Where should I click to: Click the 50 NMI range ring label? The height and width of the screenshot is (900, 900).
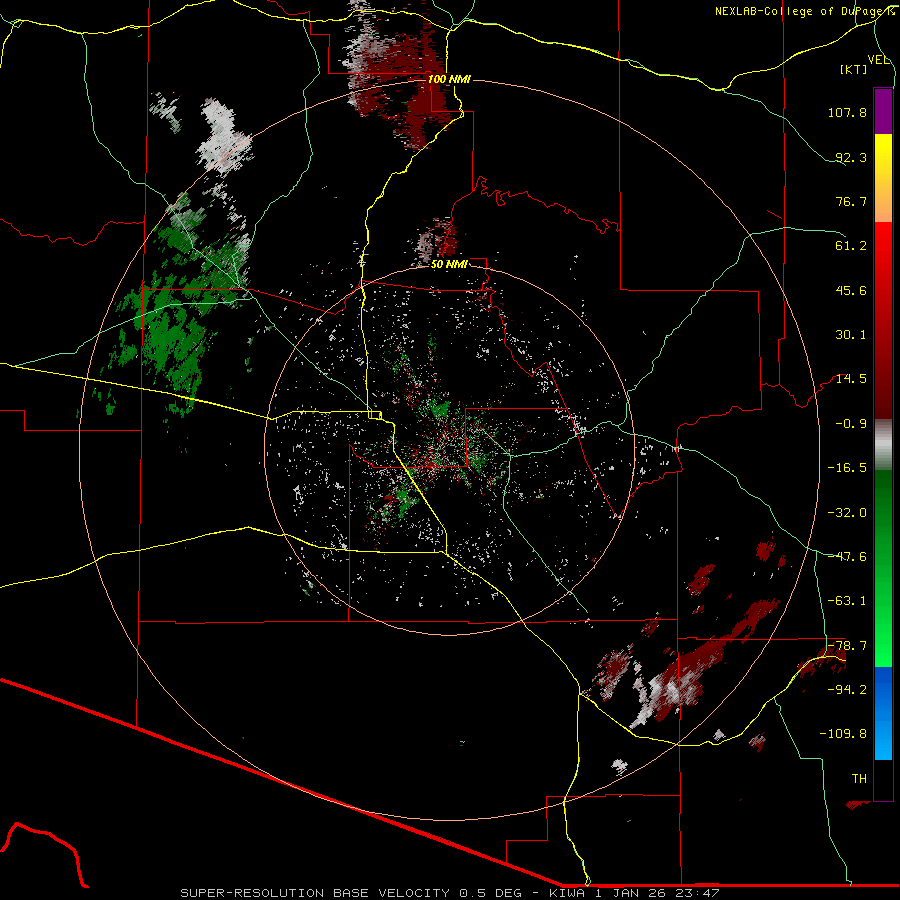(x=449, y=264)
